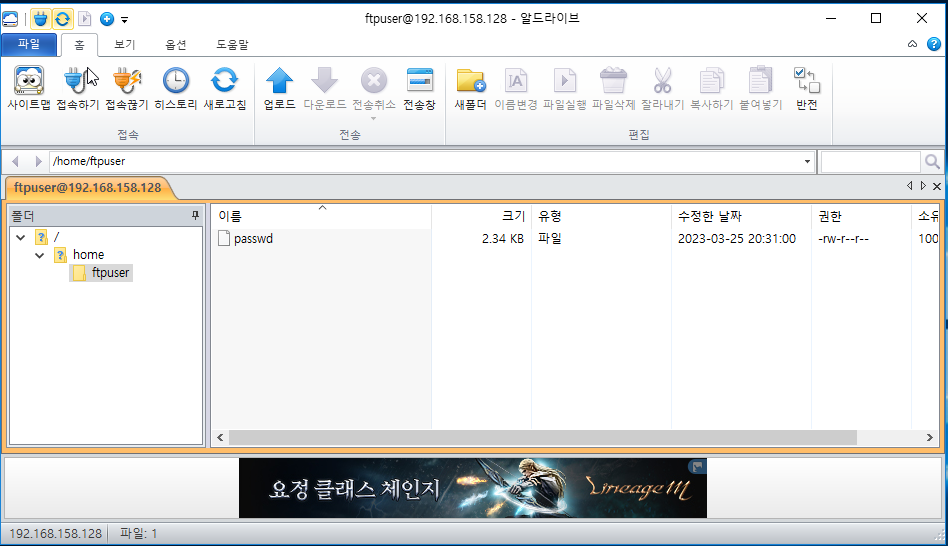Pin the 폴더 panel pushpin
This screenshot has height=546, width=948.
tap(195, 215)
